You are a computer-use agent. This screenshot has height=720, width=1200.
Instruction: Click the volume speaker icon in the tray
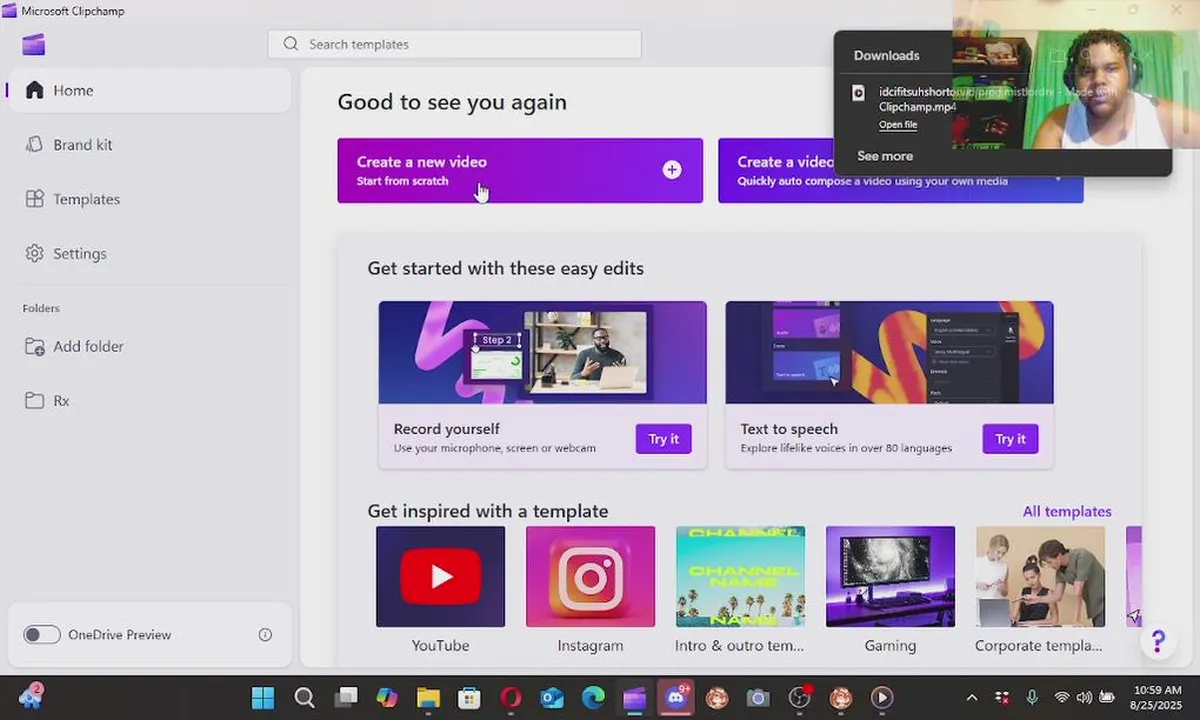point(1084,698)
